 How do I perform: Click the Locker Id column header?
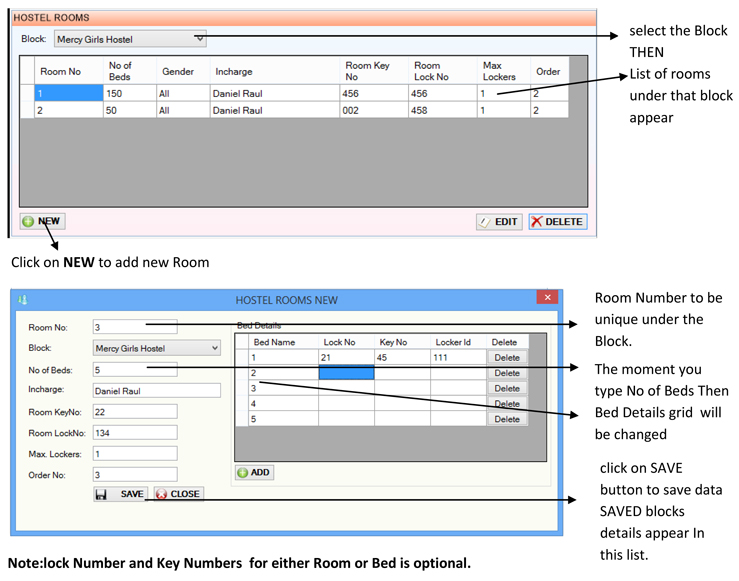458,342
